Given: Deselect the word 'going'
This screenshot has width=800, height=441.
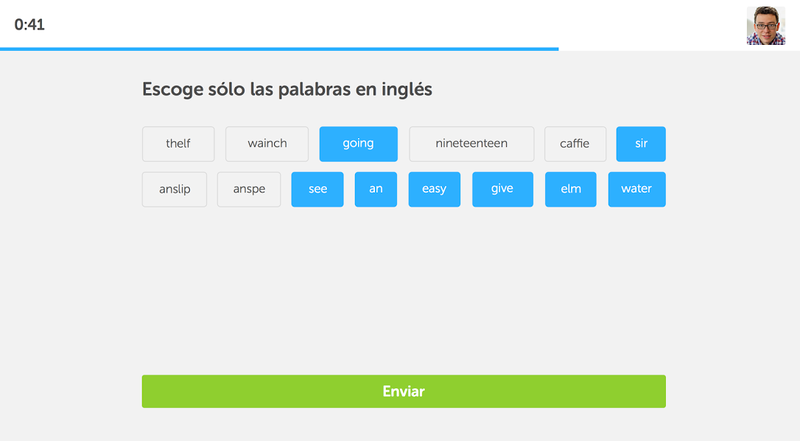Looking at the screenshot, I should click(358, 144).
